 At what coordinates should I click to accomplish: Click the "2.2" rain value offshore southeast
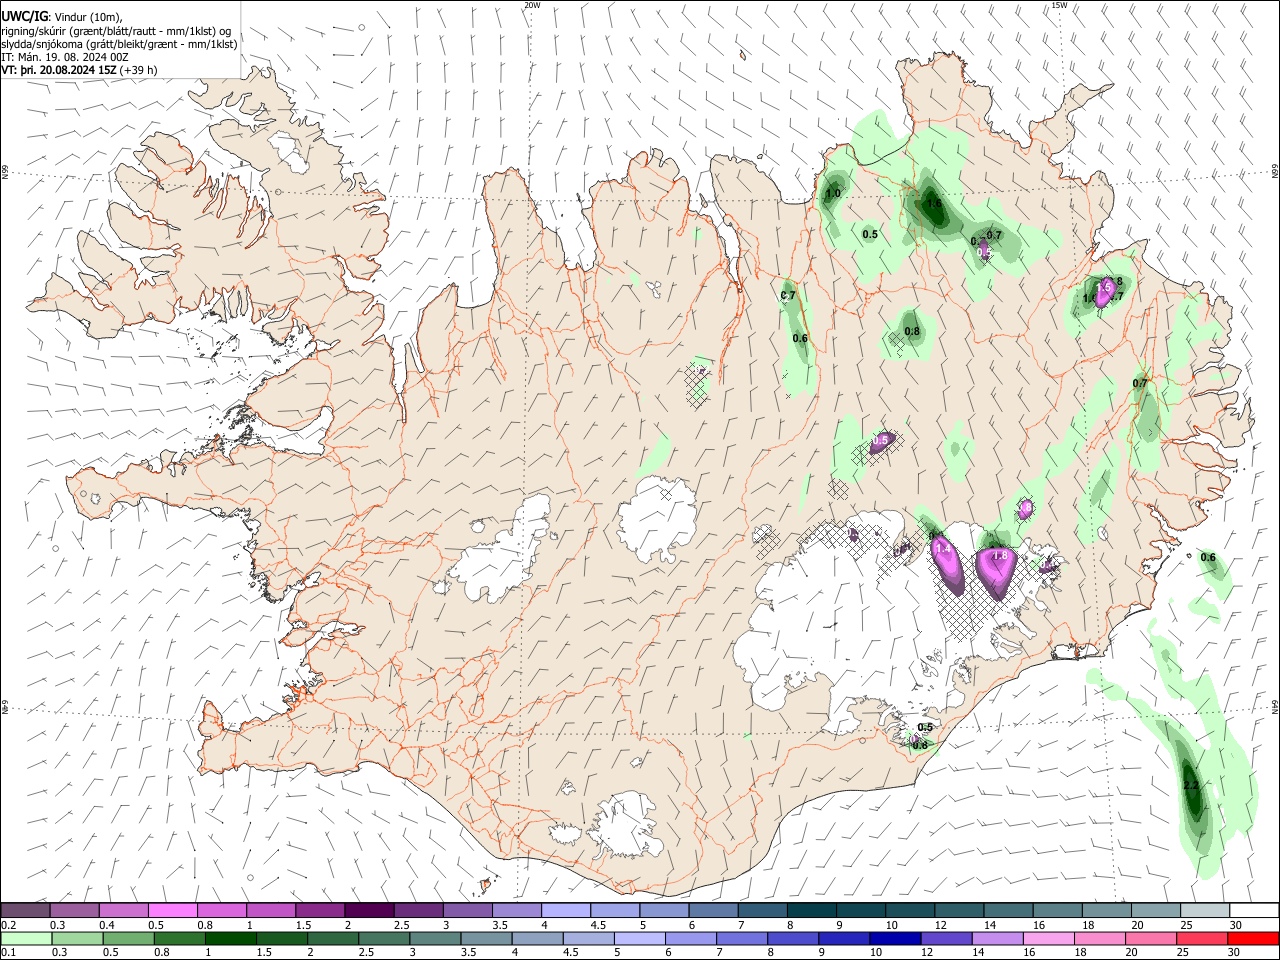[x=1190, y=787]
